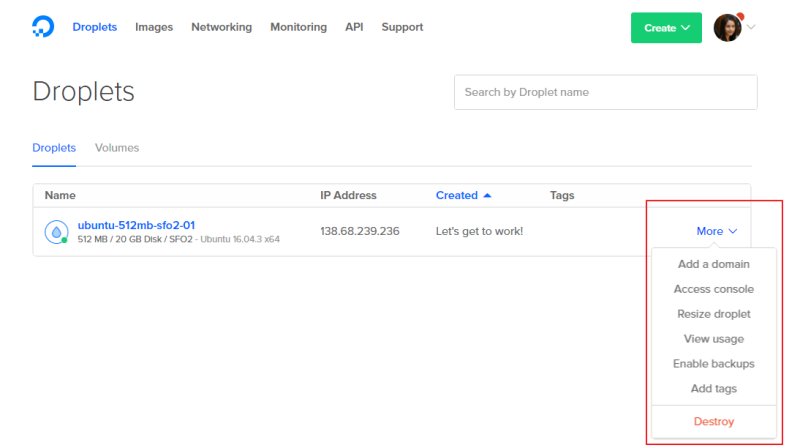
Task: Choose View usage from More menu
Action: (x=714, y=339)
